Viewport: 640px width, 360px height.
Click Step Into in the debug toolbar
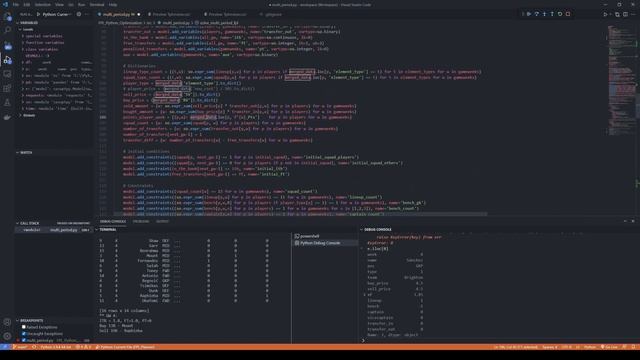(544, 14)
